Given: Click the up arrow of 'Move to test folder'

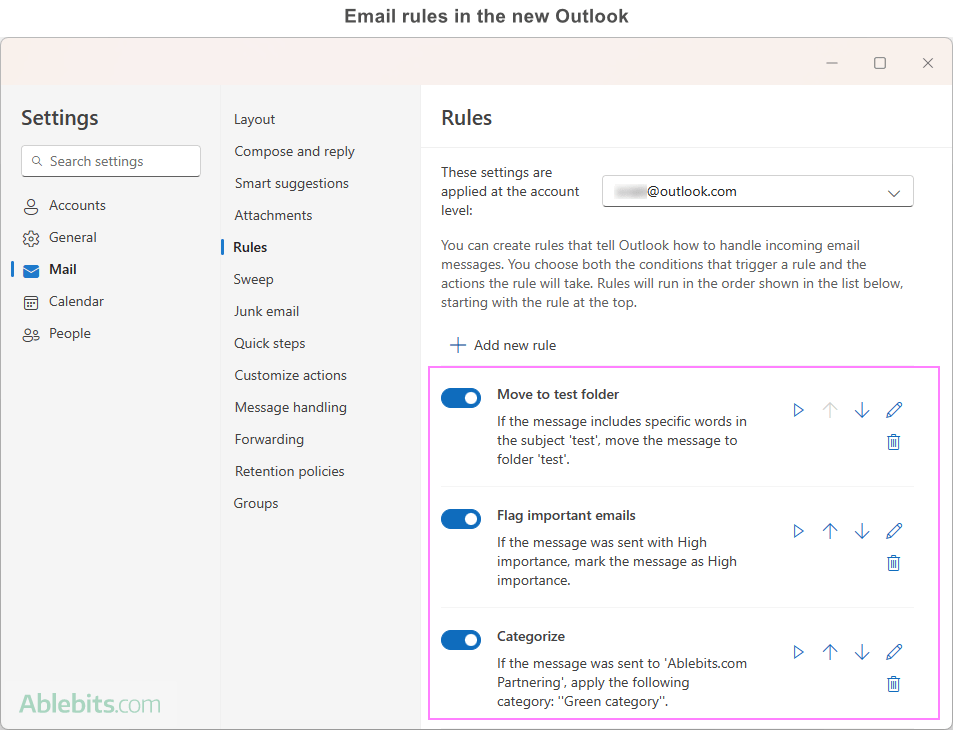Looking at the screenshot, I should click(x=830, y=410).
